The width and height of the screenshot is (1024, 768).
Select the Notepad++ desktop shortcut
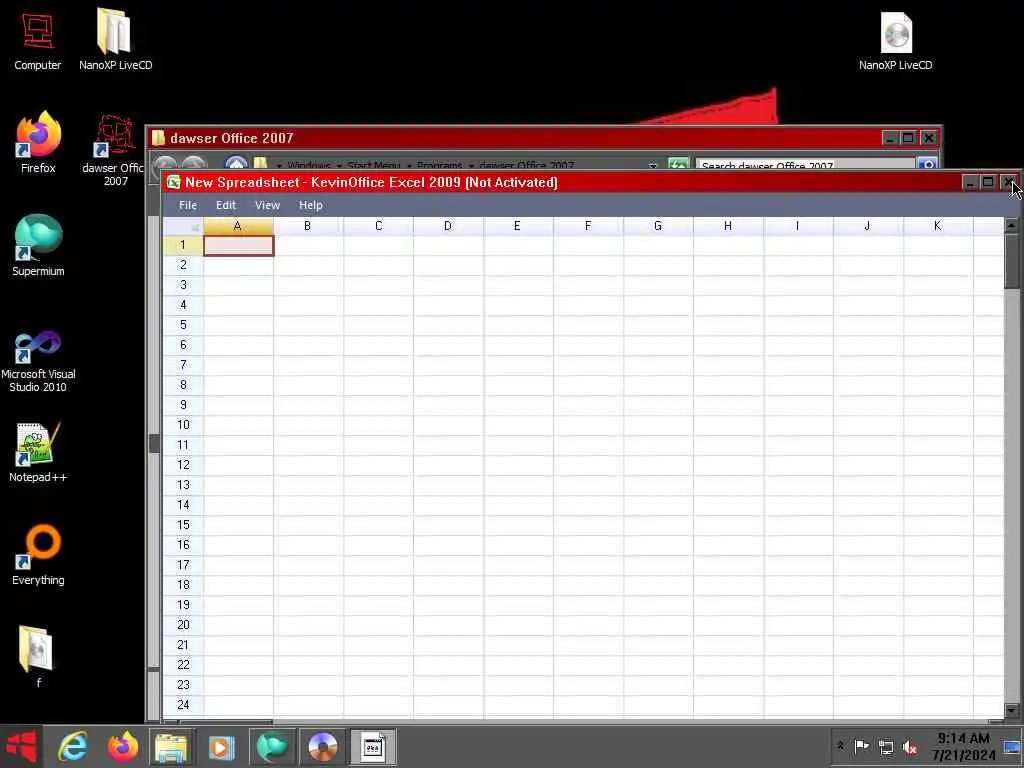(x=38, y=452)
